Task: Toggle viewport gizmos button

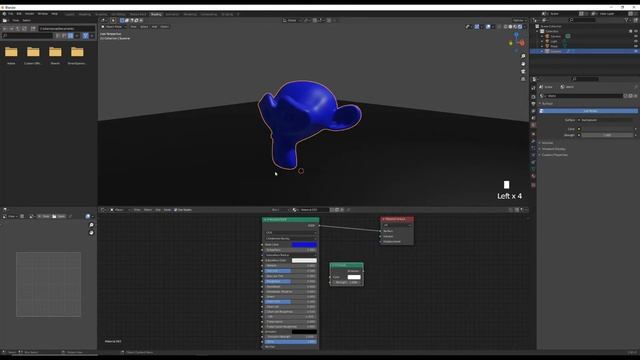Action: pyautogui.click(x=477, y=27)
